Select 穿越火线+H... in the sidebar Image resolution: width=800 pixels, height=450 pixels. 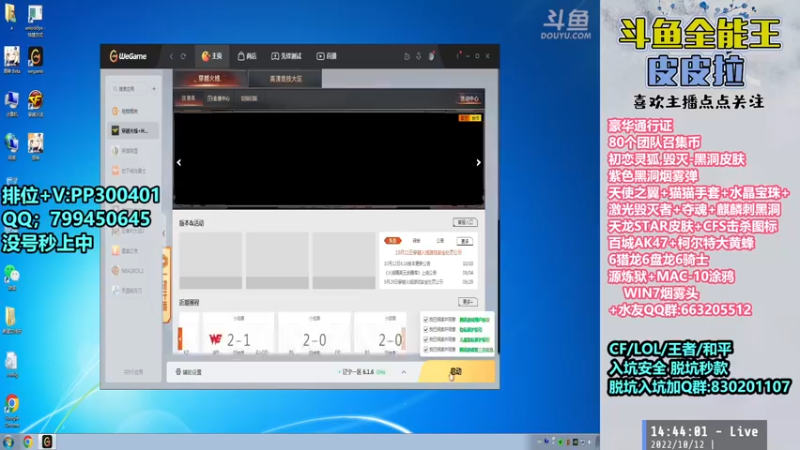coord(133,131)
